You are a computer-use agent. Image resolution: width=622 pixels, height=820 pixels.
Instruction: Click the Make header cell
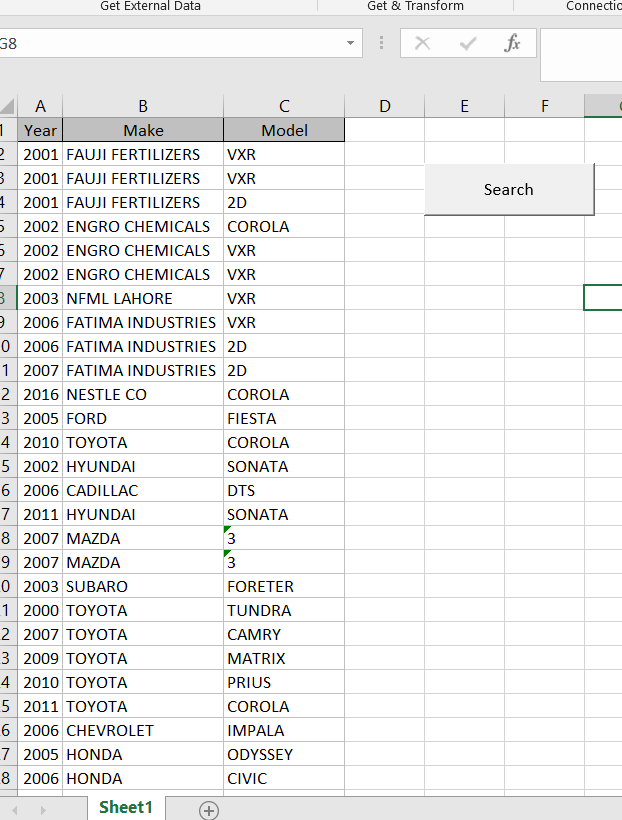[143, 130]
